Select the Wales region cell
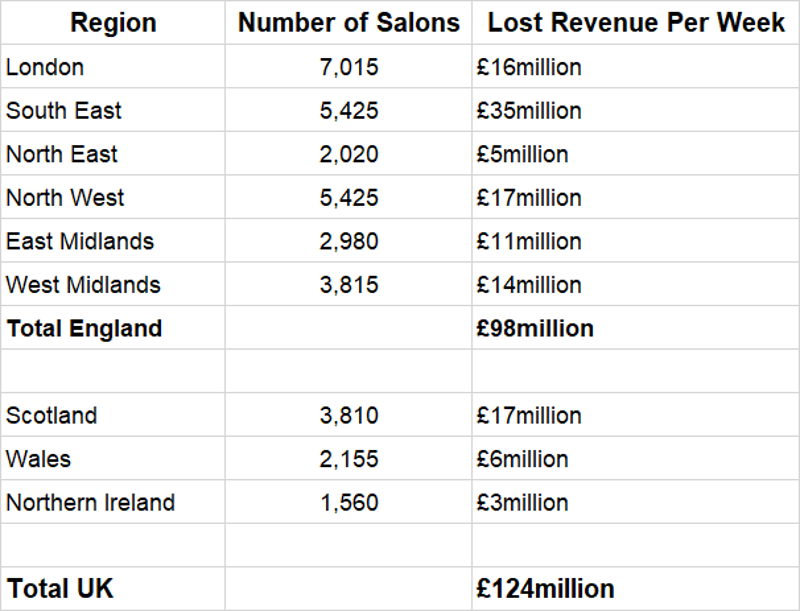This screenshot has width=800, height=611. pos(39,459)
